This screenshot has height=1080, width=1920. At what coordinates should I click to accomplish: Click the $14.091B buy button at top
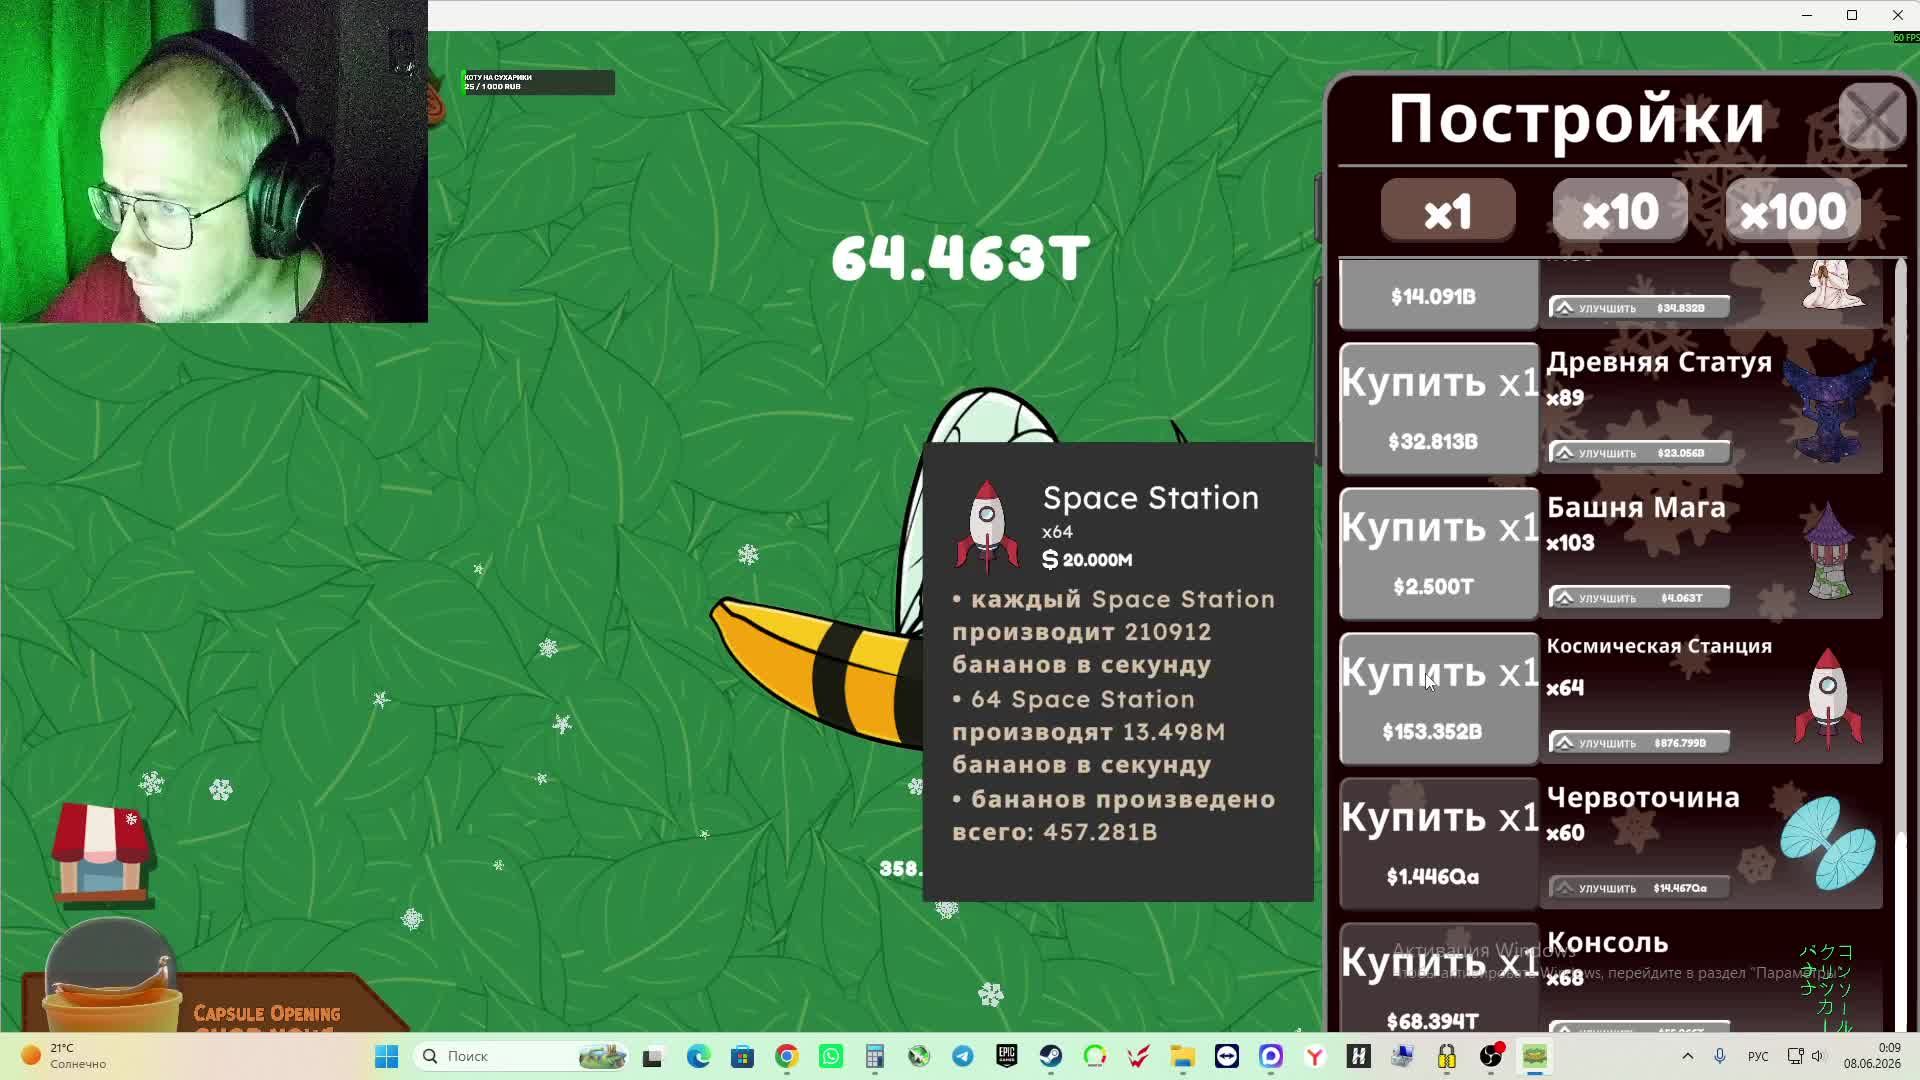(x=1439, y=295)
